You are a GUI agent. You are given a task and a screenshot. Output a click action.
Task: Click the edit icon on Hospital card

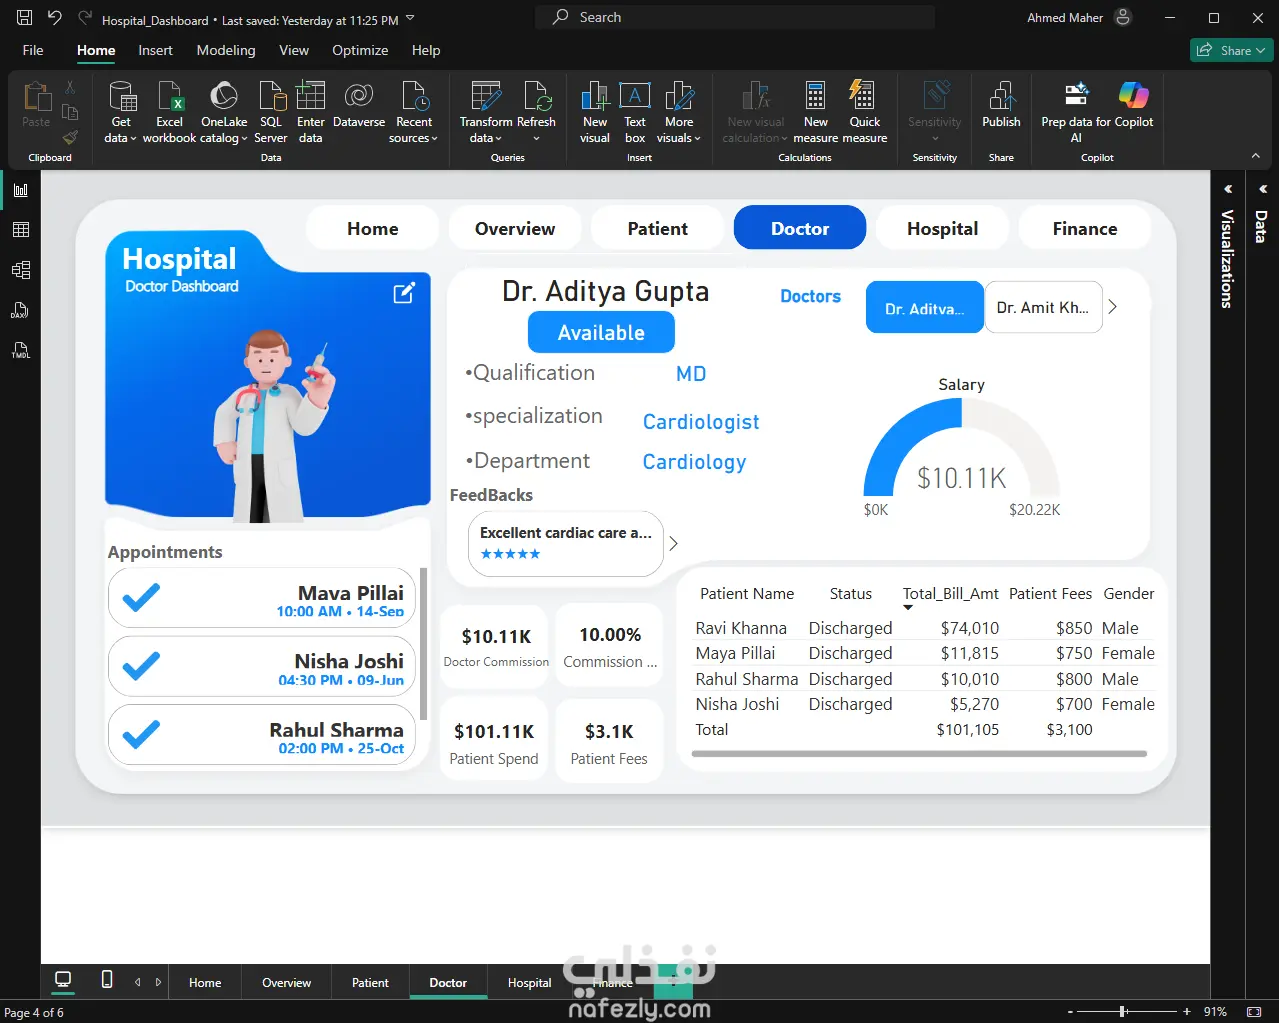pos(404,293)
